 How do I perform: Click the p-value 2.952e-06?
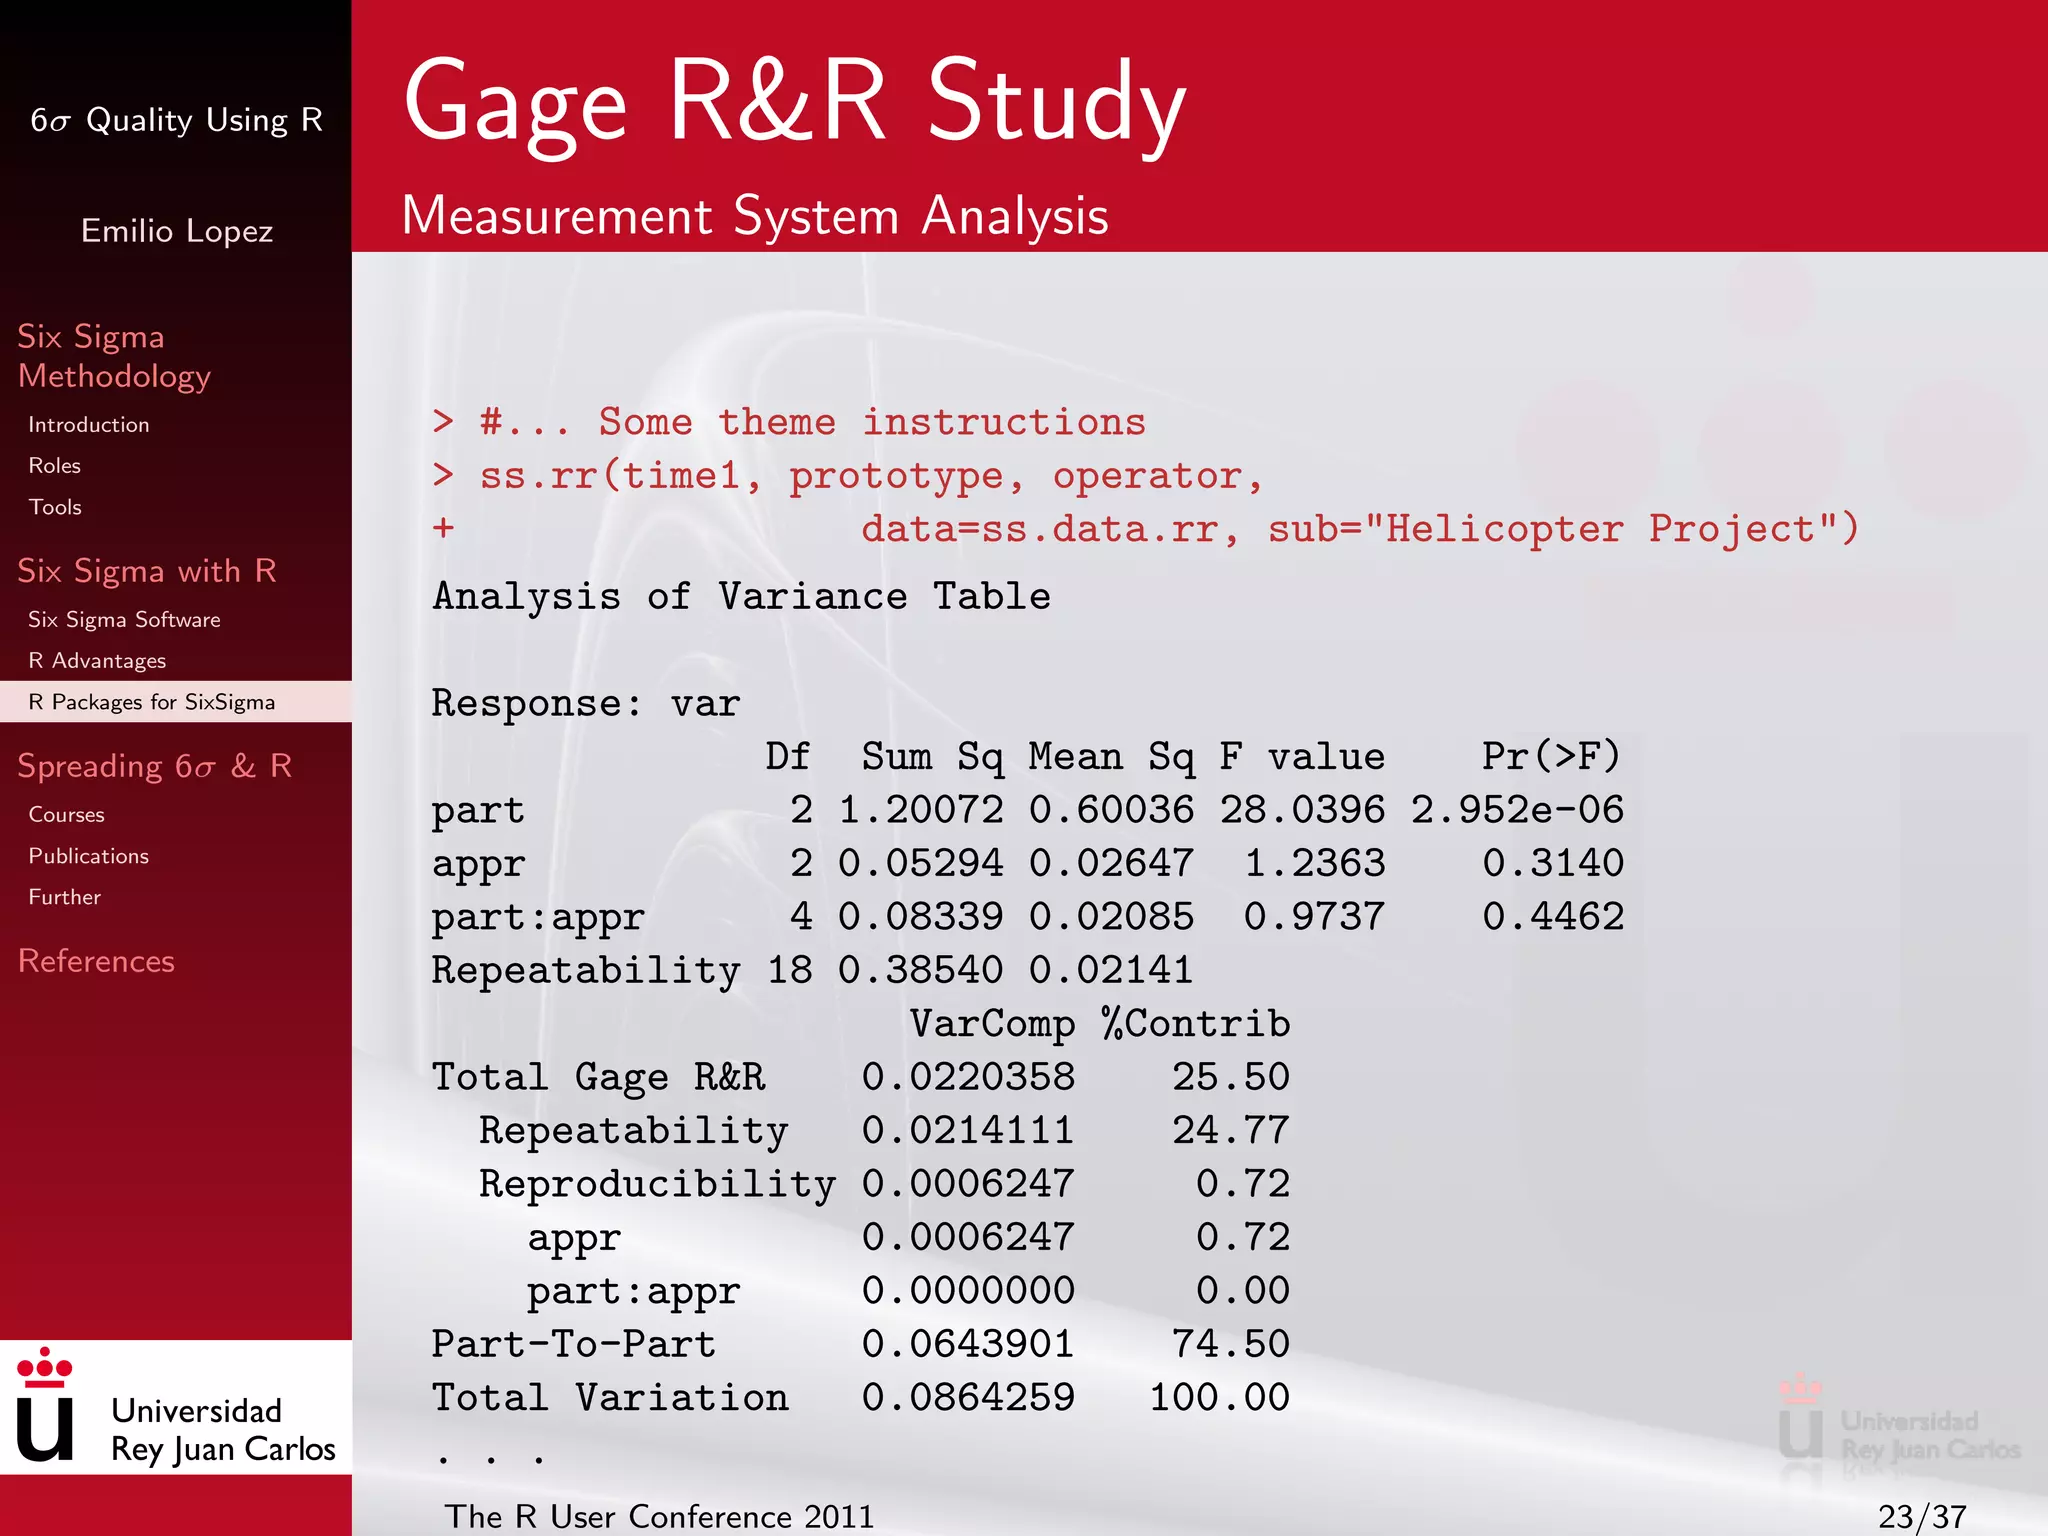click(x=1518, y=810)
